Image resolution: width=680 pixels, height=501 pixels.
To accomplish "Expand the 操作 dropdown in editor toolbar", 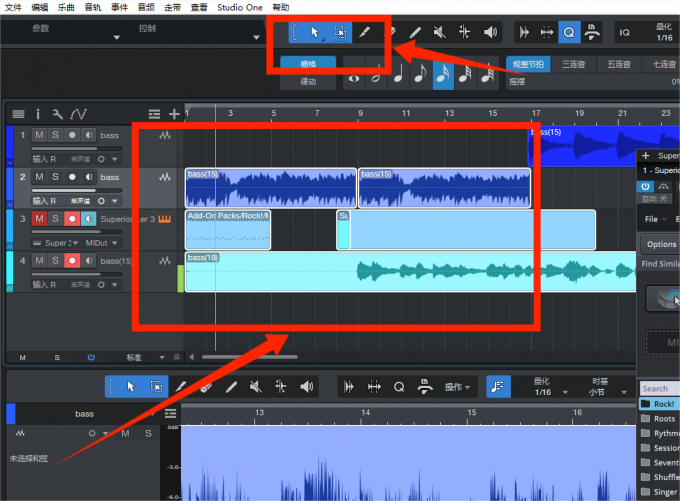I will tap(457, 386).
